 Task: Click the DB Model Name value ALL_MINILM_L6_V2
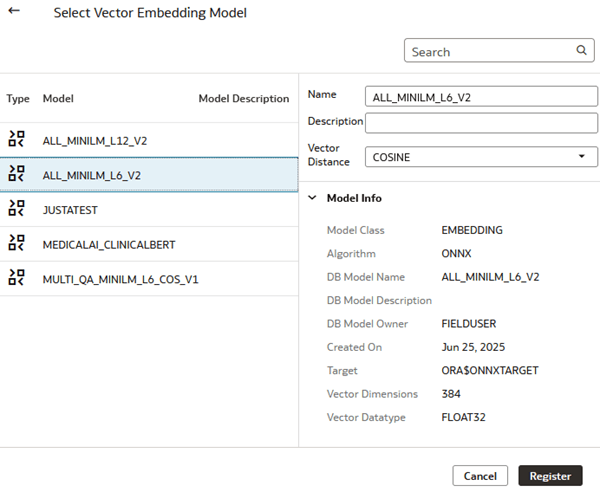tap(490, 277)
